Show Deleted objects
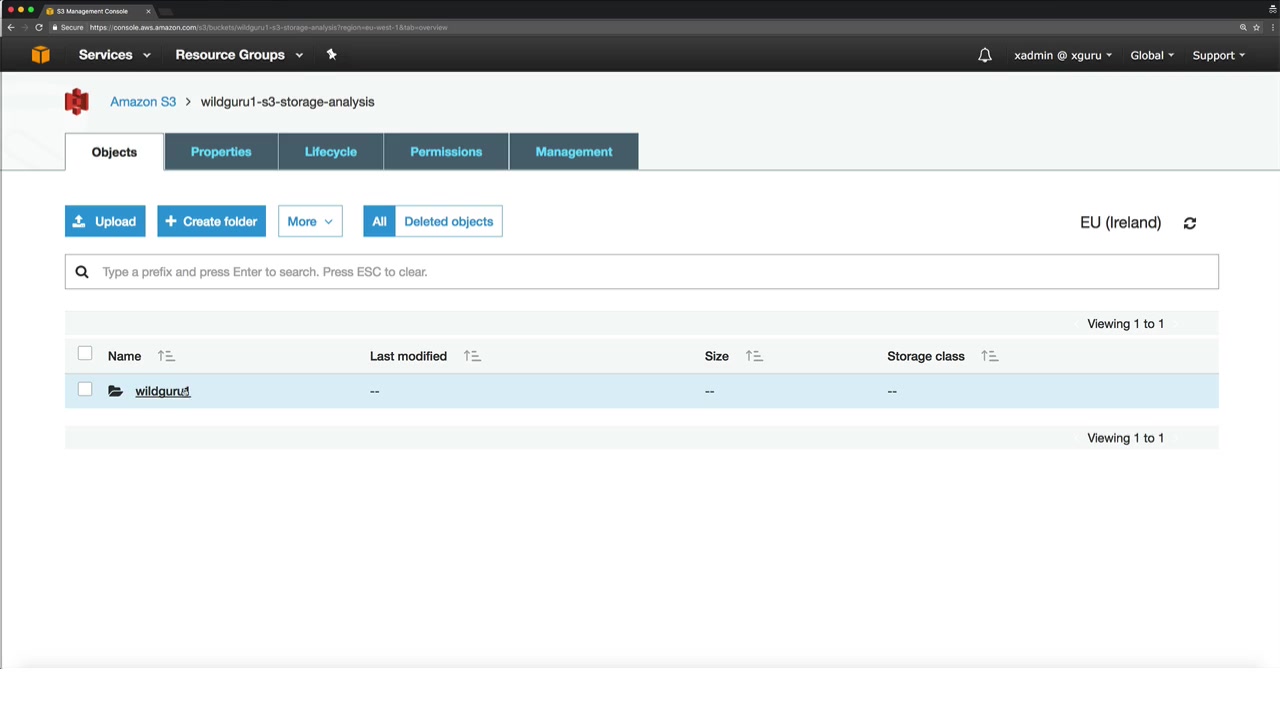 coord(449,221)
